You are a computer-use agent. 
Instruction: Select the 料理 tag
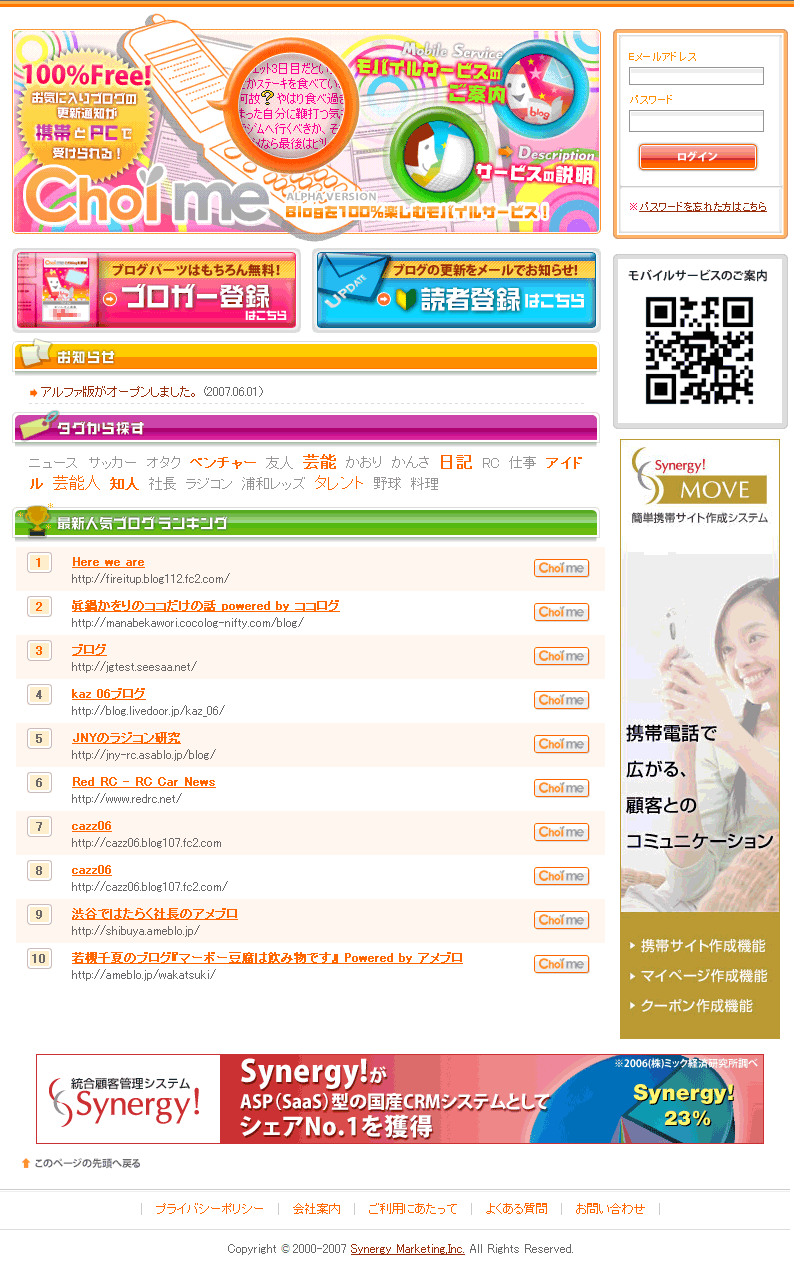coord(424,484)
